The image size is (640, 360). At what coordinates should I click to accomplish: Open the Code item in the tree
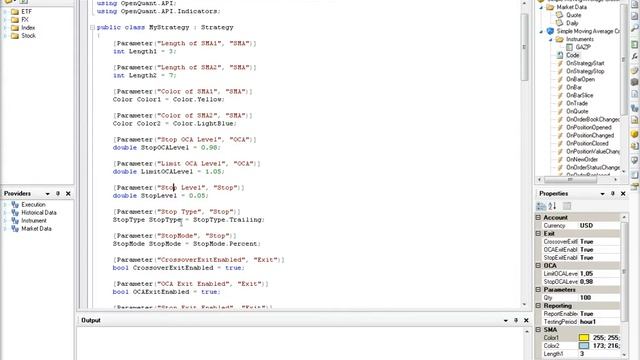point(568,55)
